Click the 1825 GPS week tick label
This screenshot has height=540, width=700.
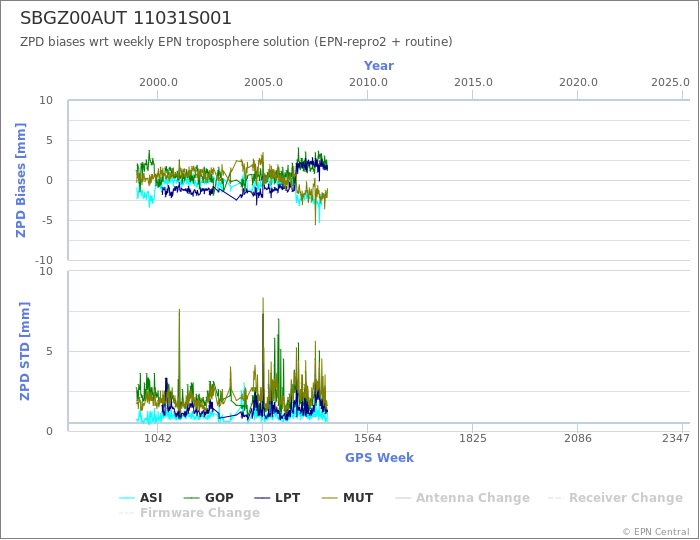coord(473,438)
